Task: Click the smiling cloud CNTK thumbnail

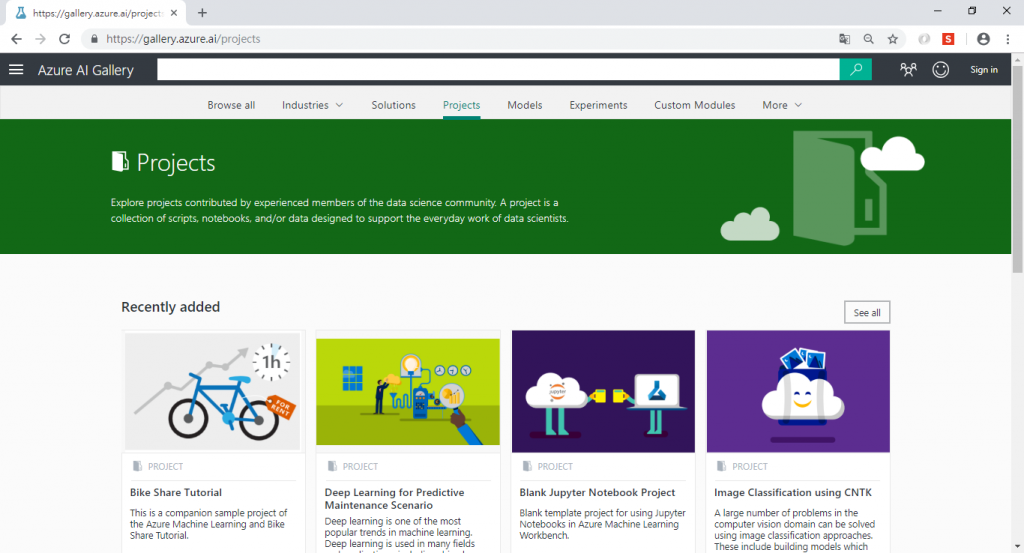Action: (798, 391)
